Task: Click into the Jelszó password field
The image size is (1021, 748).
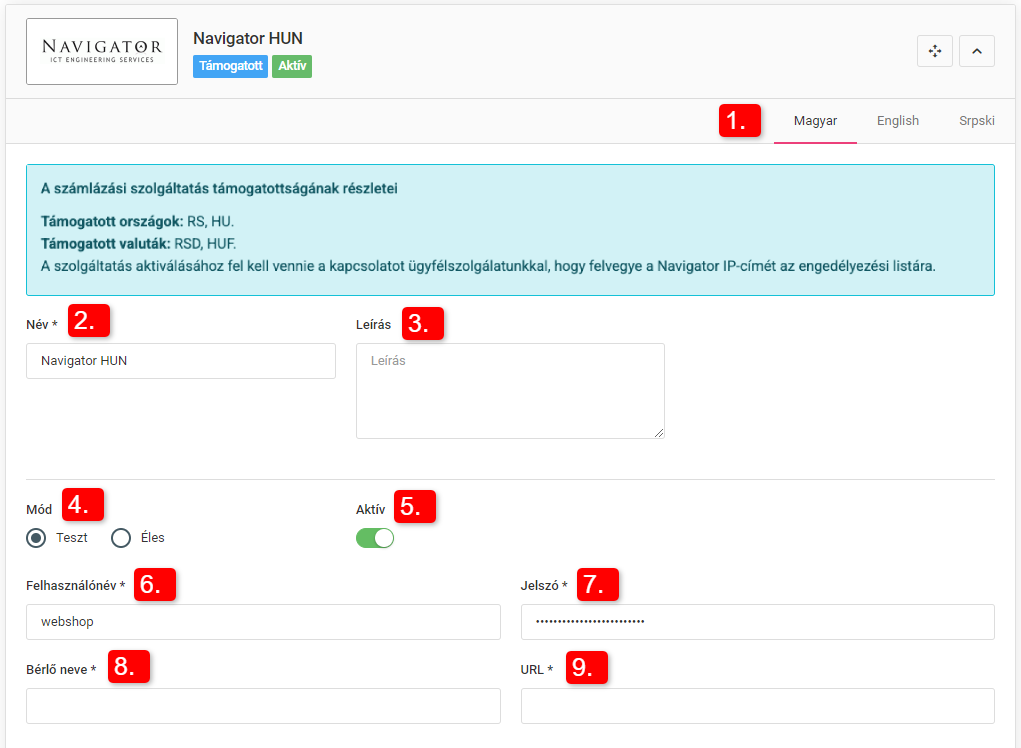Action: [x=757, y=622]
